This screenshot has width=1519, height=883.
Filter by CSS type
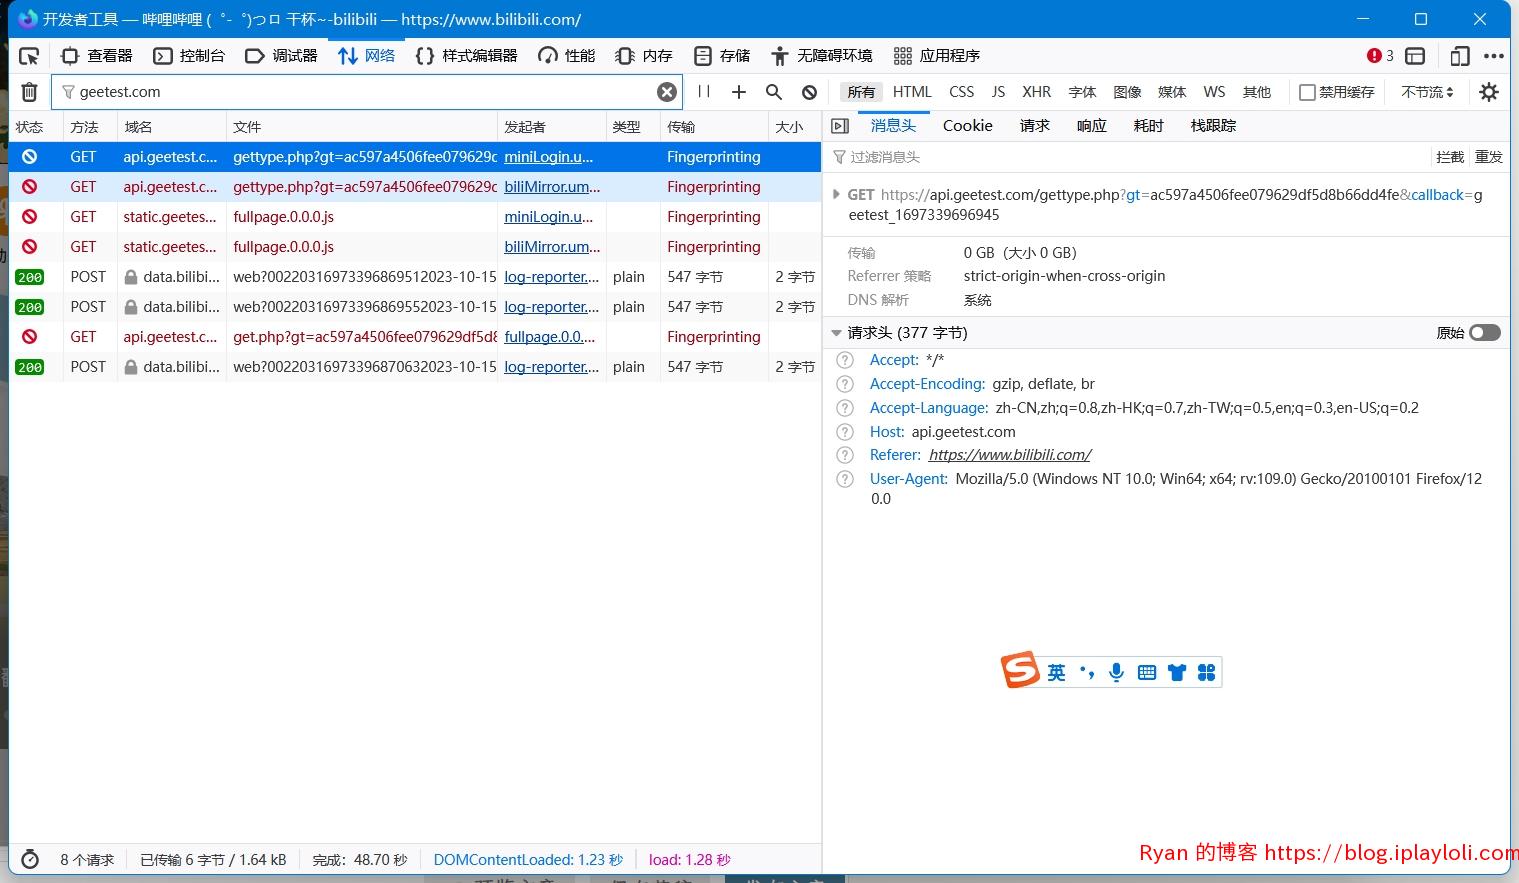click(962, 92)
